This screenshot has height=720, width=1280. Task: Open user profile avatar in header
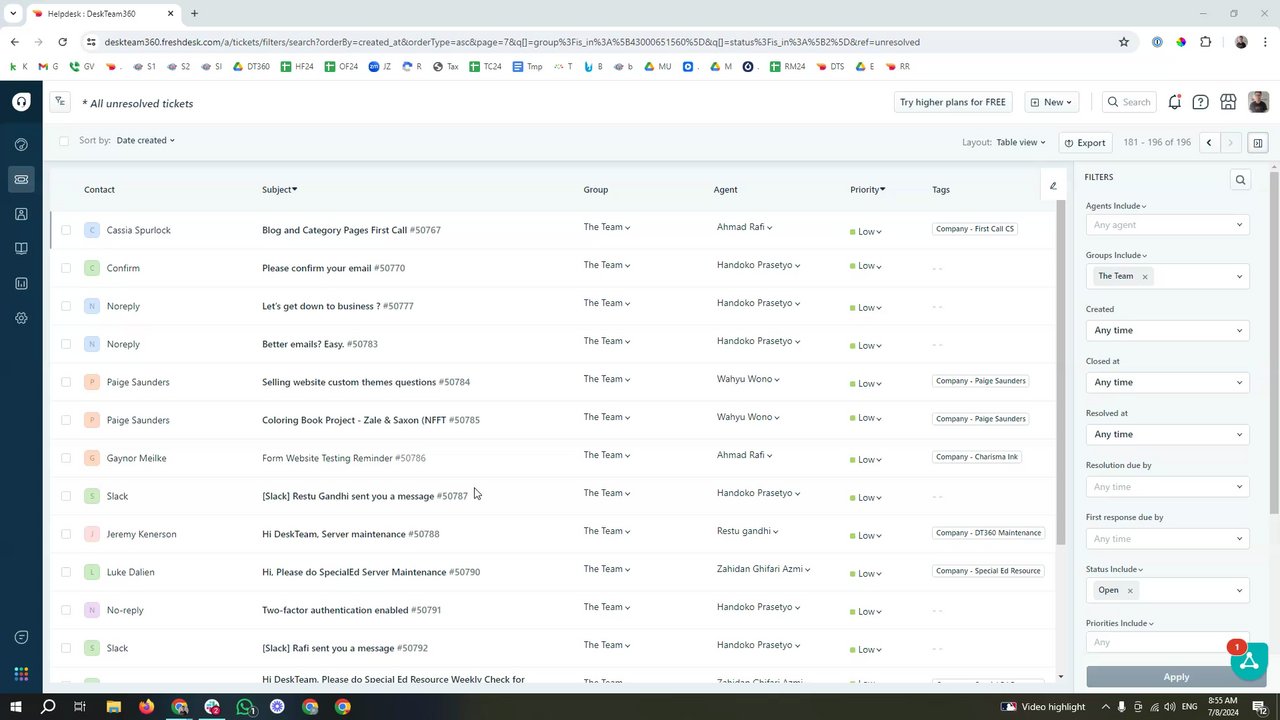pos(1258,102)
